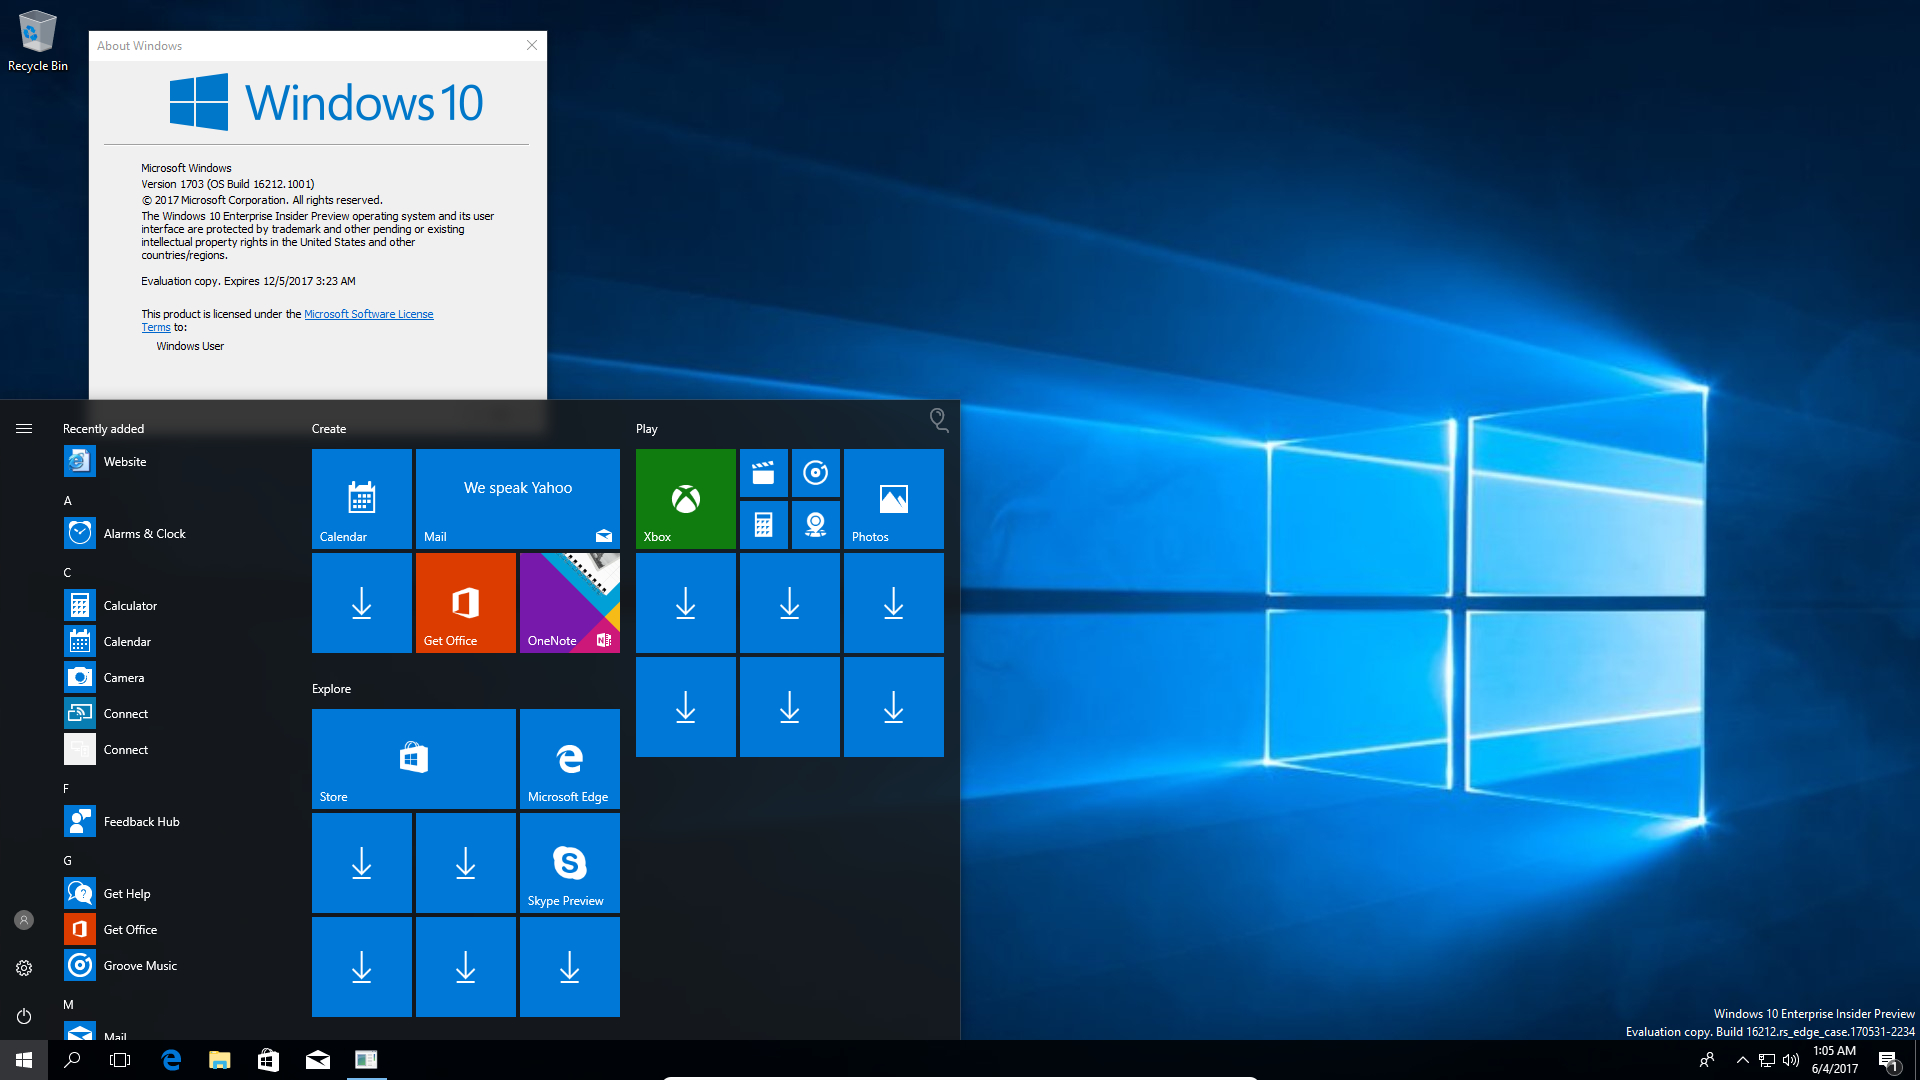
Task: Open the Store tile in Explore group
Action: click(x=414, y=759)
